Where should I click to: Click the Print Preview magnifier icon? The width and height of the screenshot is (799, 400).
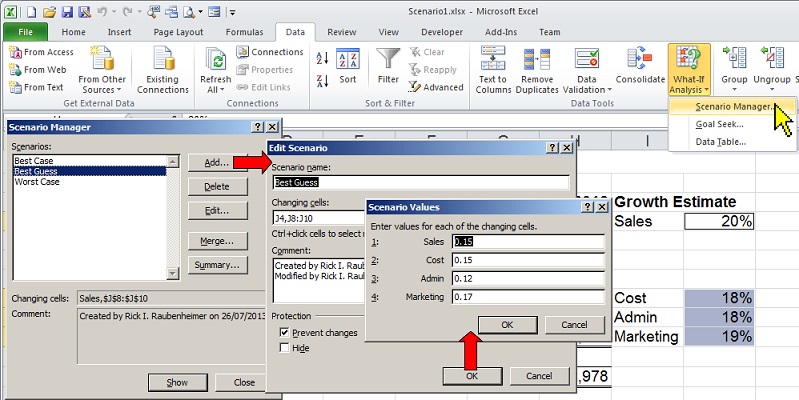190,11
